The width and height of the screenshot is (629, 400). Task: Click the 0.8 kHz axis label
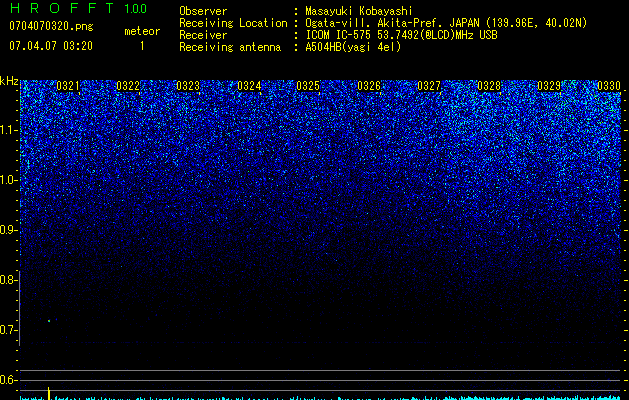pos(8,280)
